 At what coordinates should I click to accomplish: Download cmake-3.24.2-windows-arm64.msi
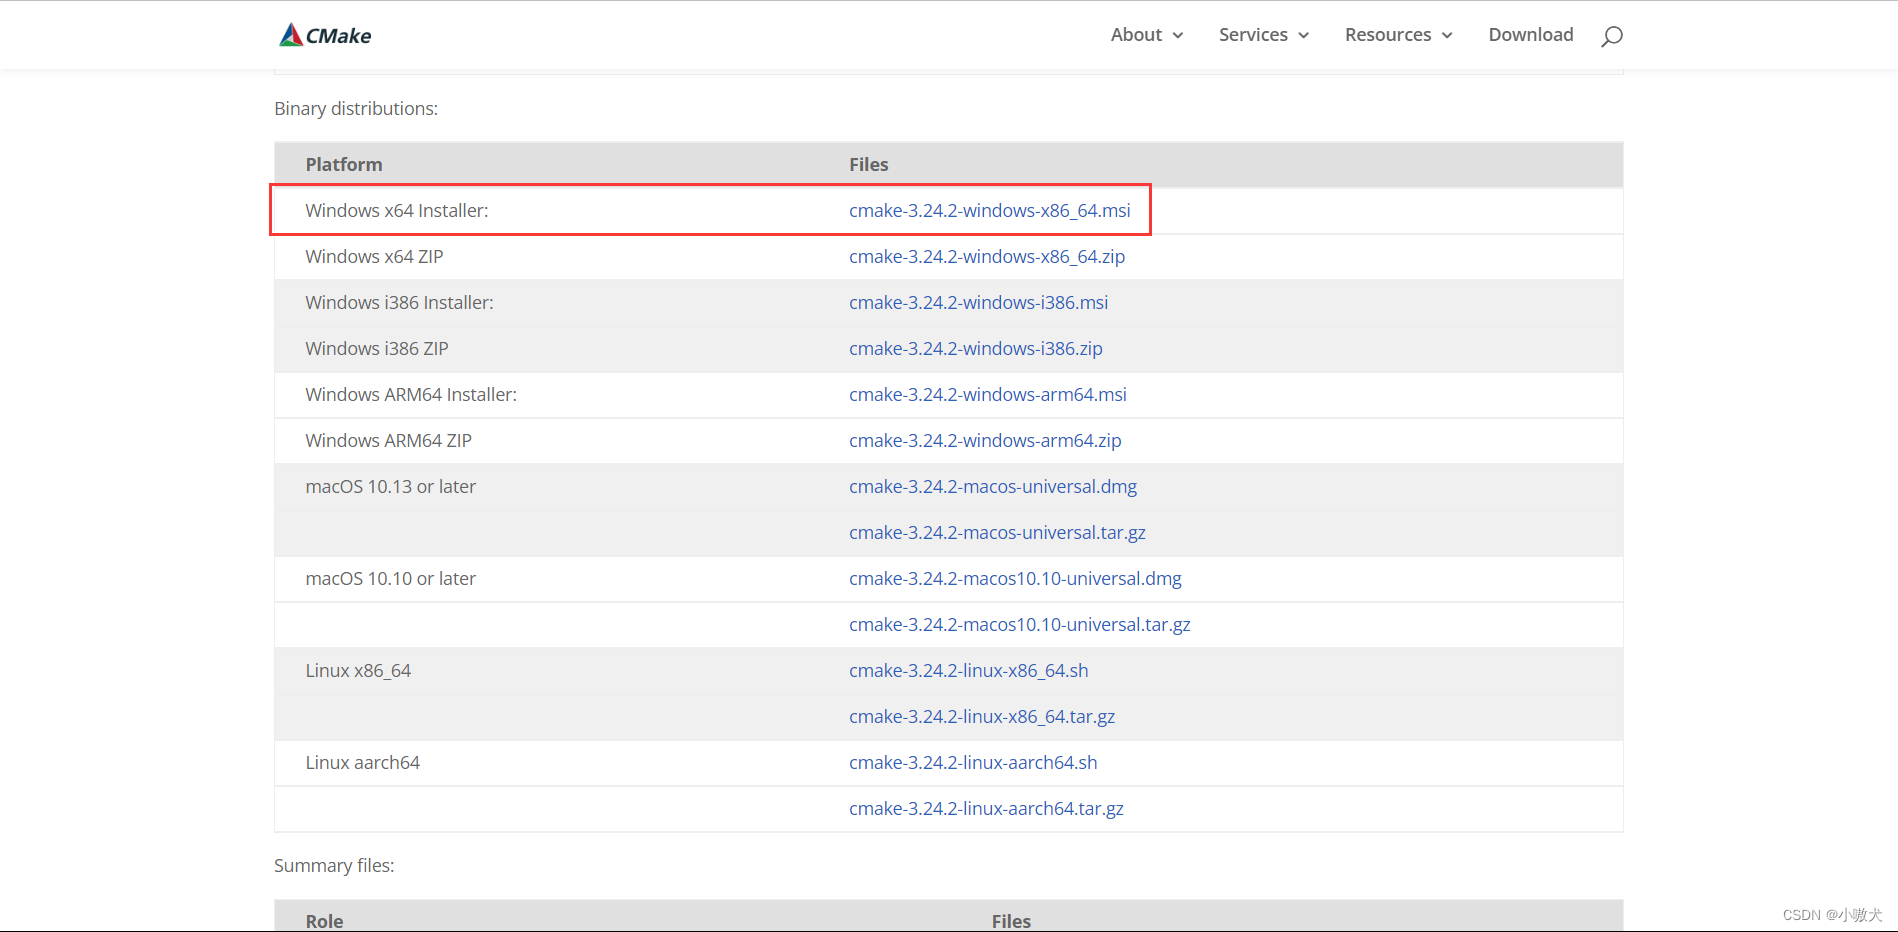point(988,395)
